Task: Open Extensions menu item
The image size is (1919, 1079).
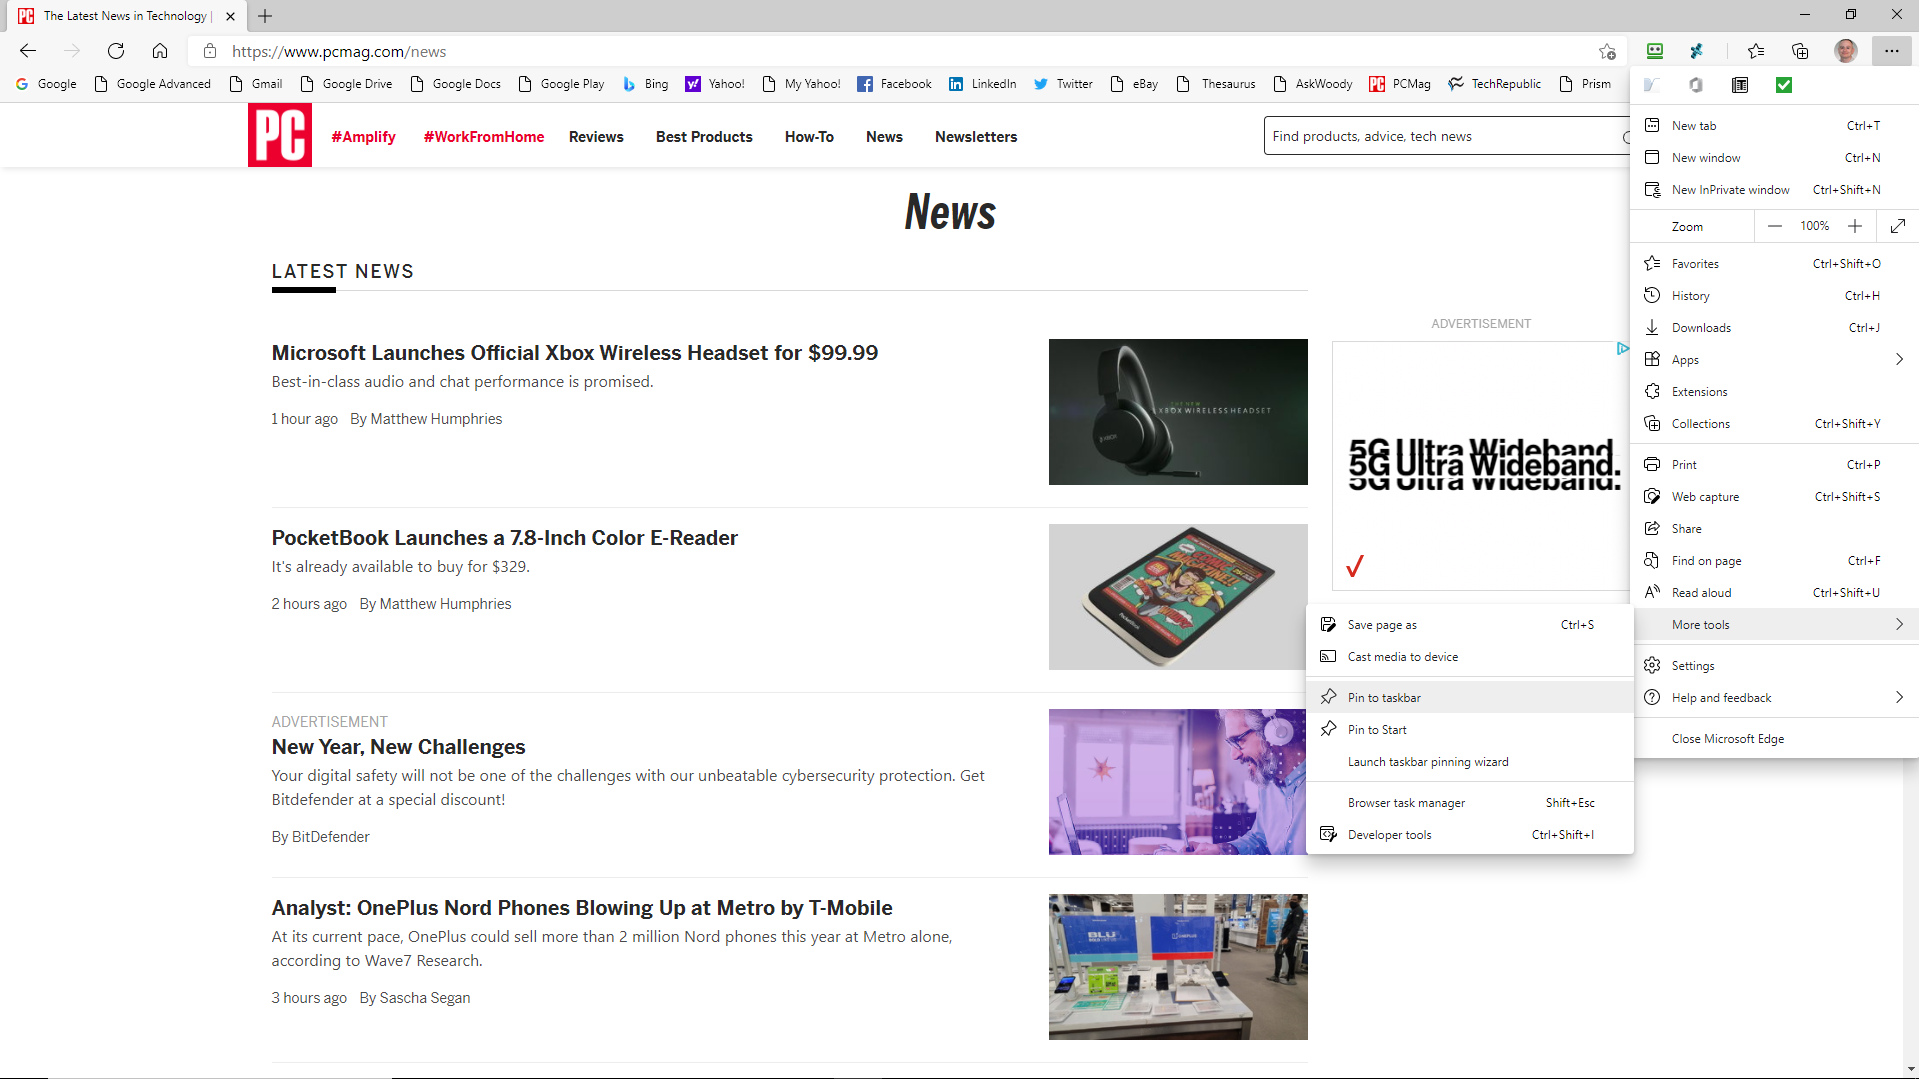Action: pyautogui.click(x=1775, y=392)
